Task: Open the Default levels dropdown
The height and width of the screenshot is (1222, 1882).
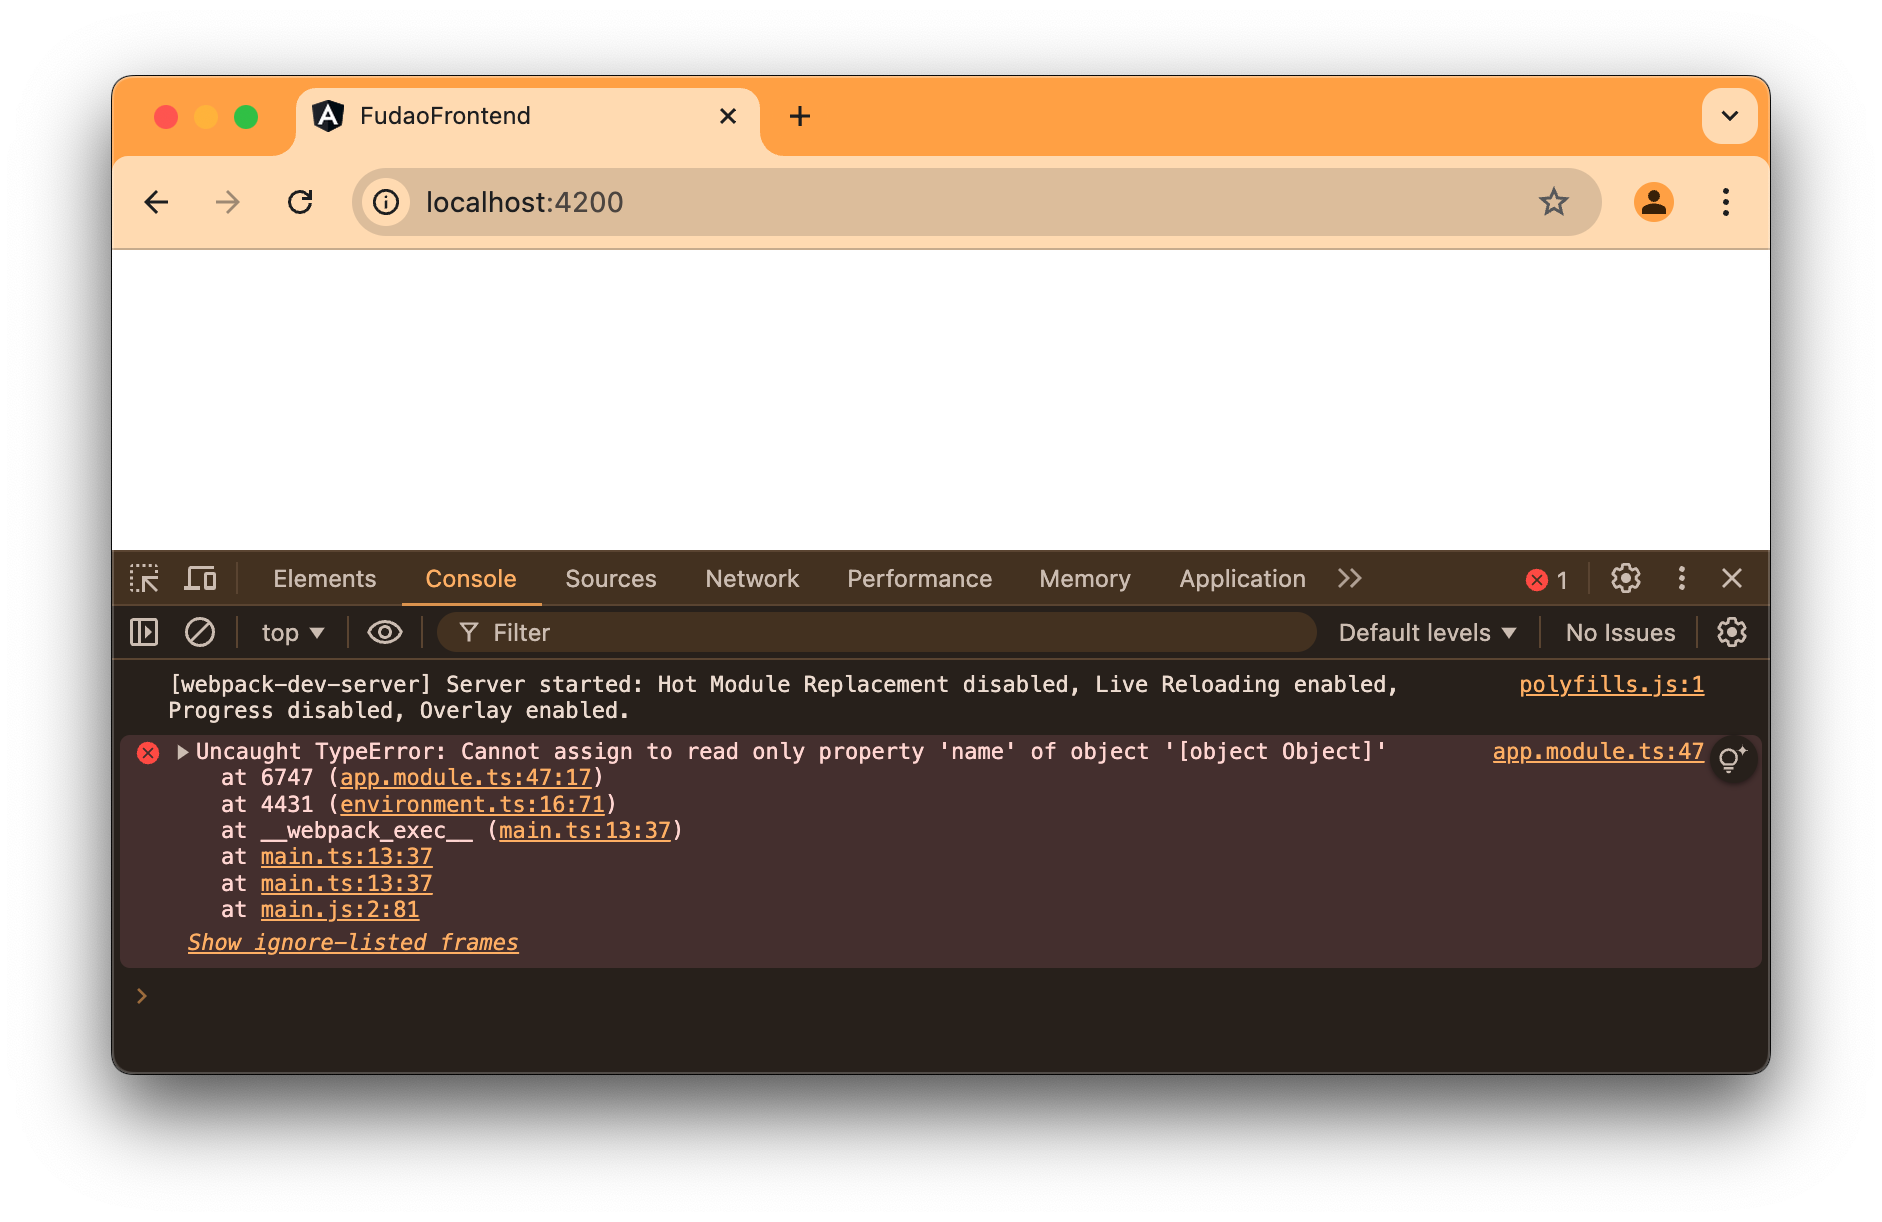Action: click(x=1425, y=632)
